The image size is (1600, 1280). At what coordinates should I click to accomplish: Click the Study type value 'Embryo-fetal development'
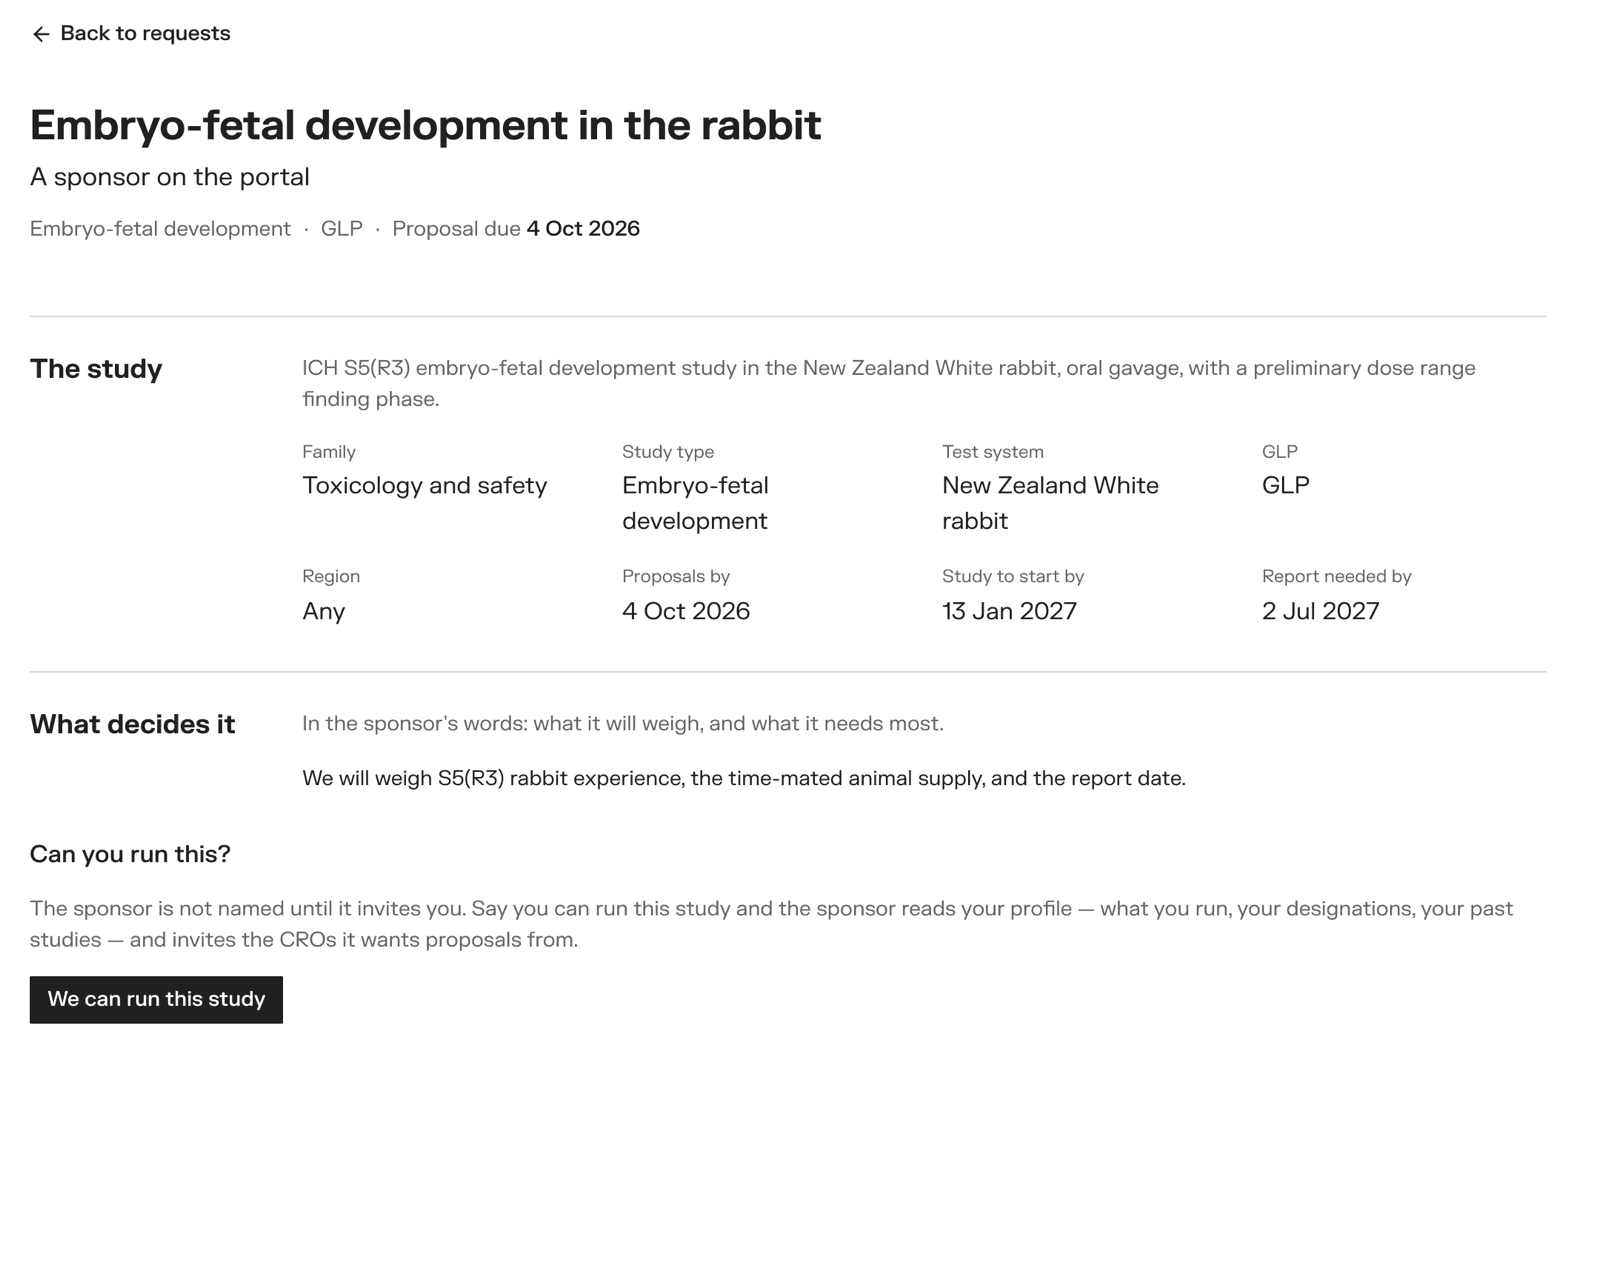tap(696, 503)
